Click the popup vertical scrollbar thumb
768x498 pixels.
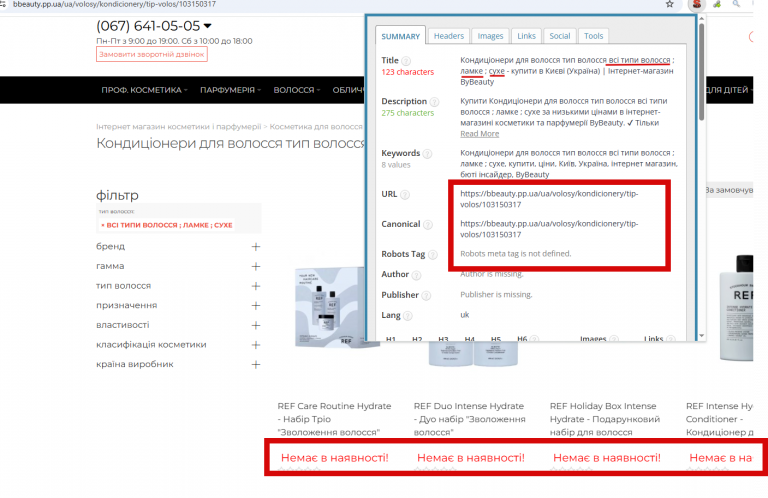(701, 71)
